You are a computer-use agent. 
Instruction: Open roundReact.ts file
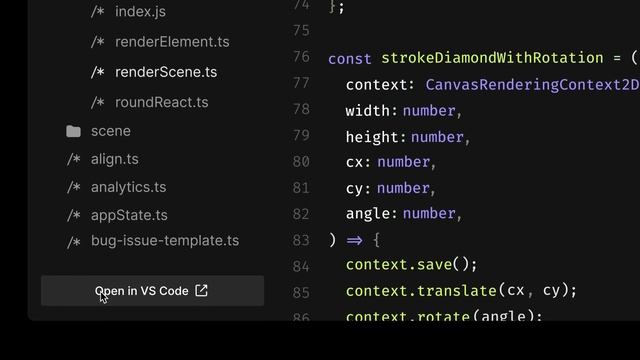click(x=161, y=102)
